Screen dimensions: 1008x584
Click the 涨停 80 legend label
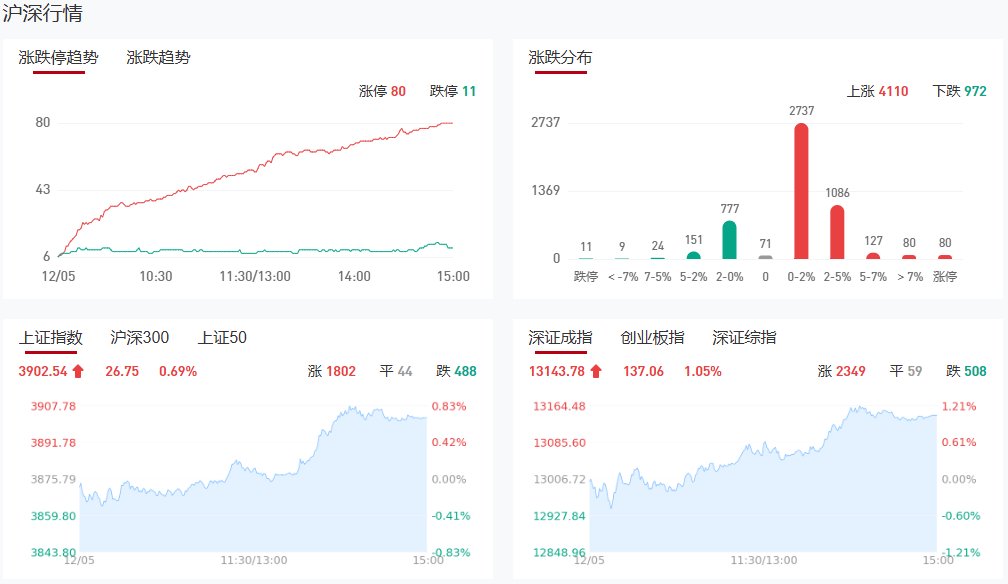(382, 91)
